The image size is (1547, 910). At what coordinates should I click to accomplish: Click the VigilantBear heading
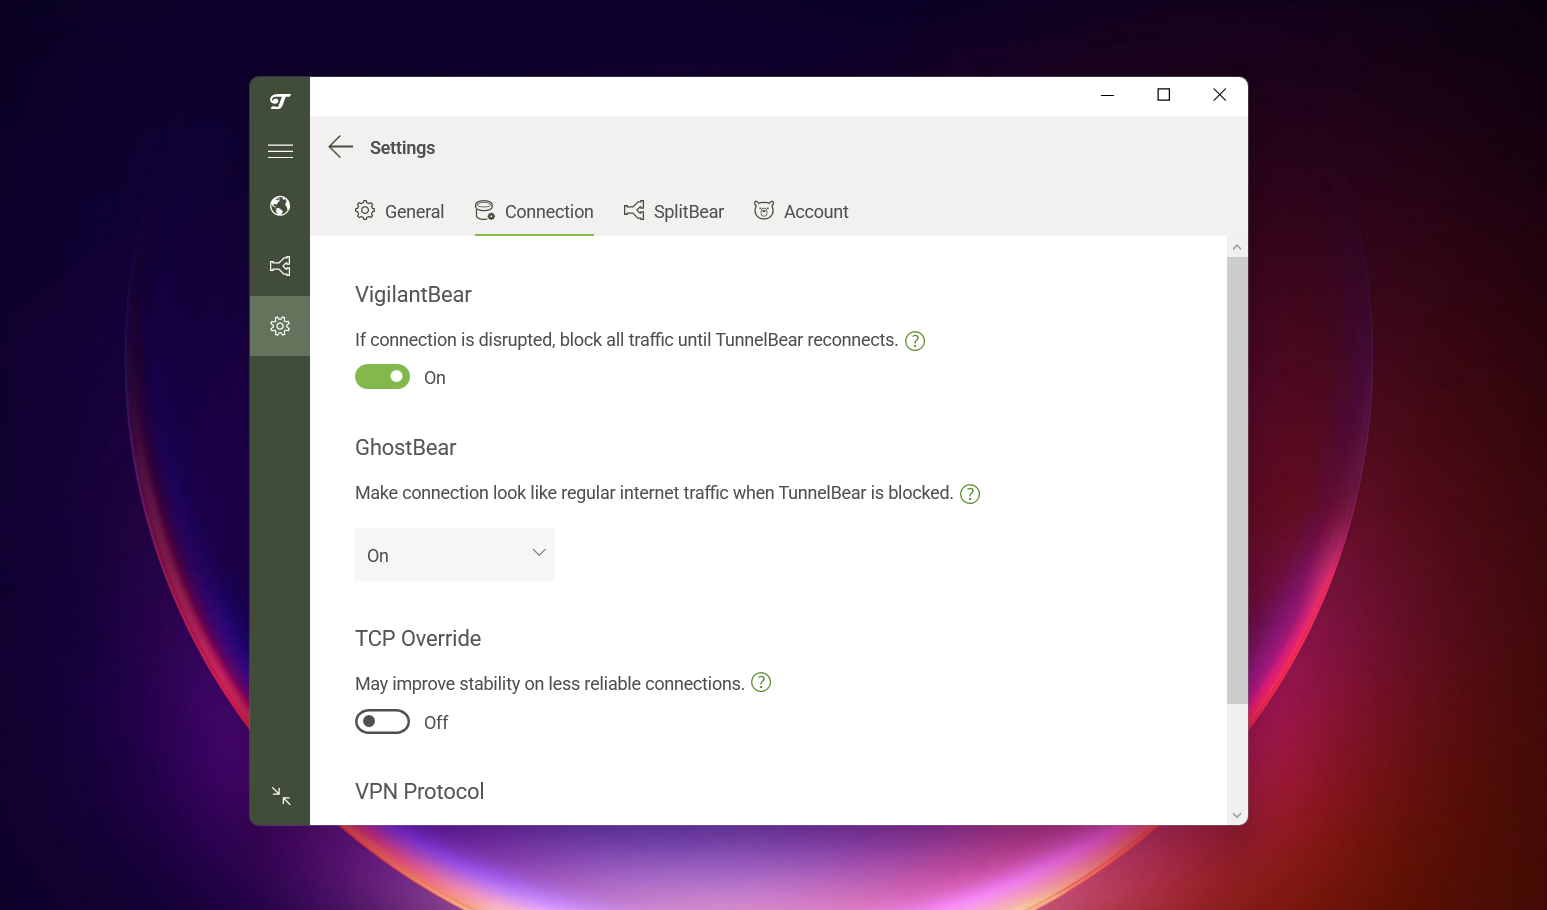point(413,294)
